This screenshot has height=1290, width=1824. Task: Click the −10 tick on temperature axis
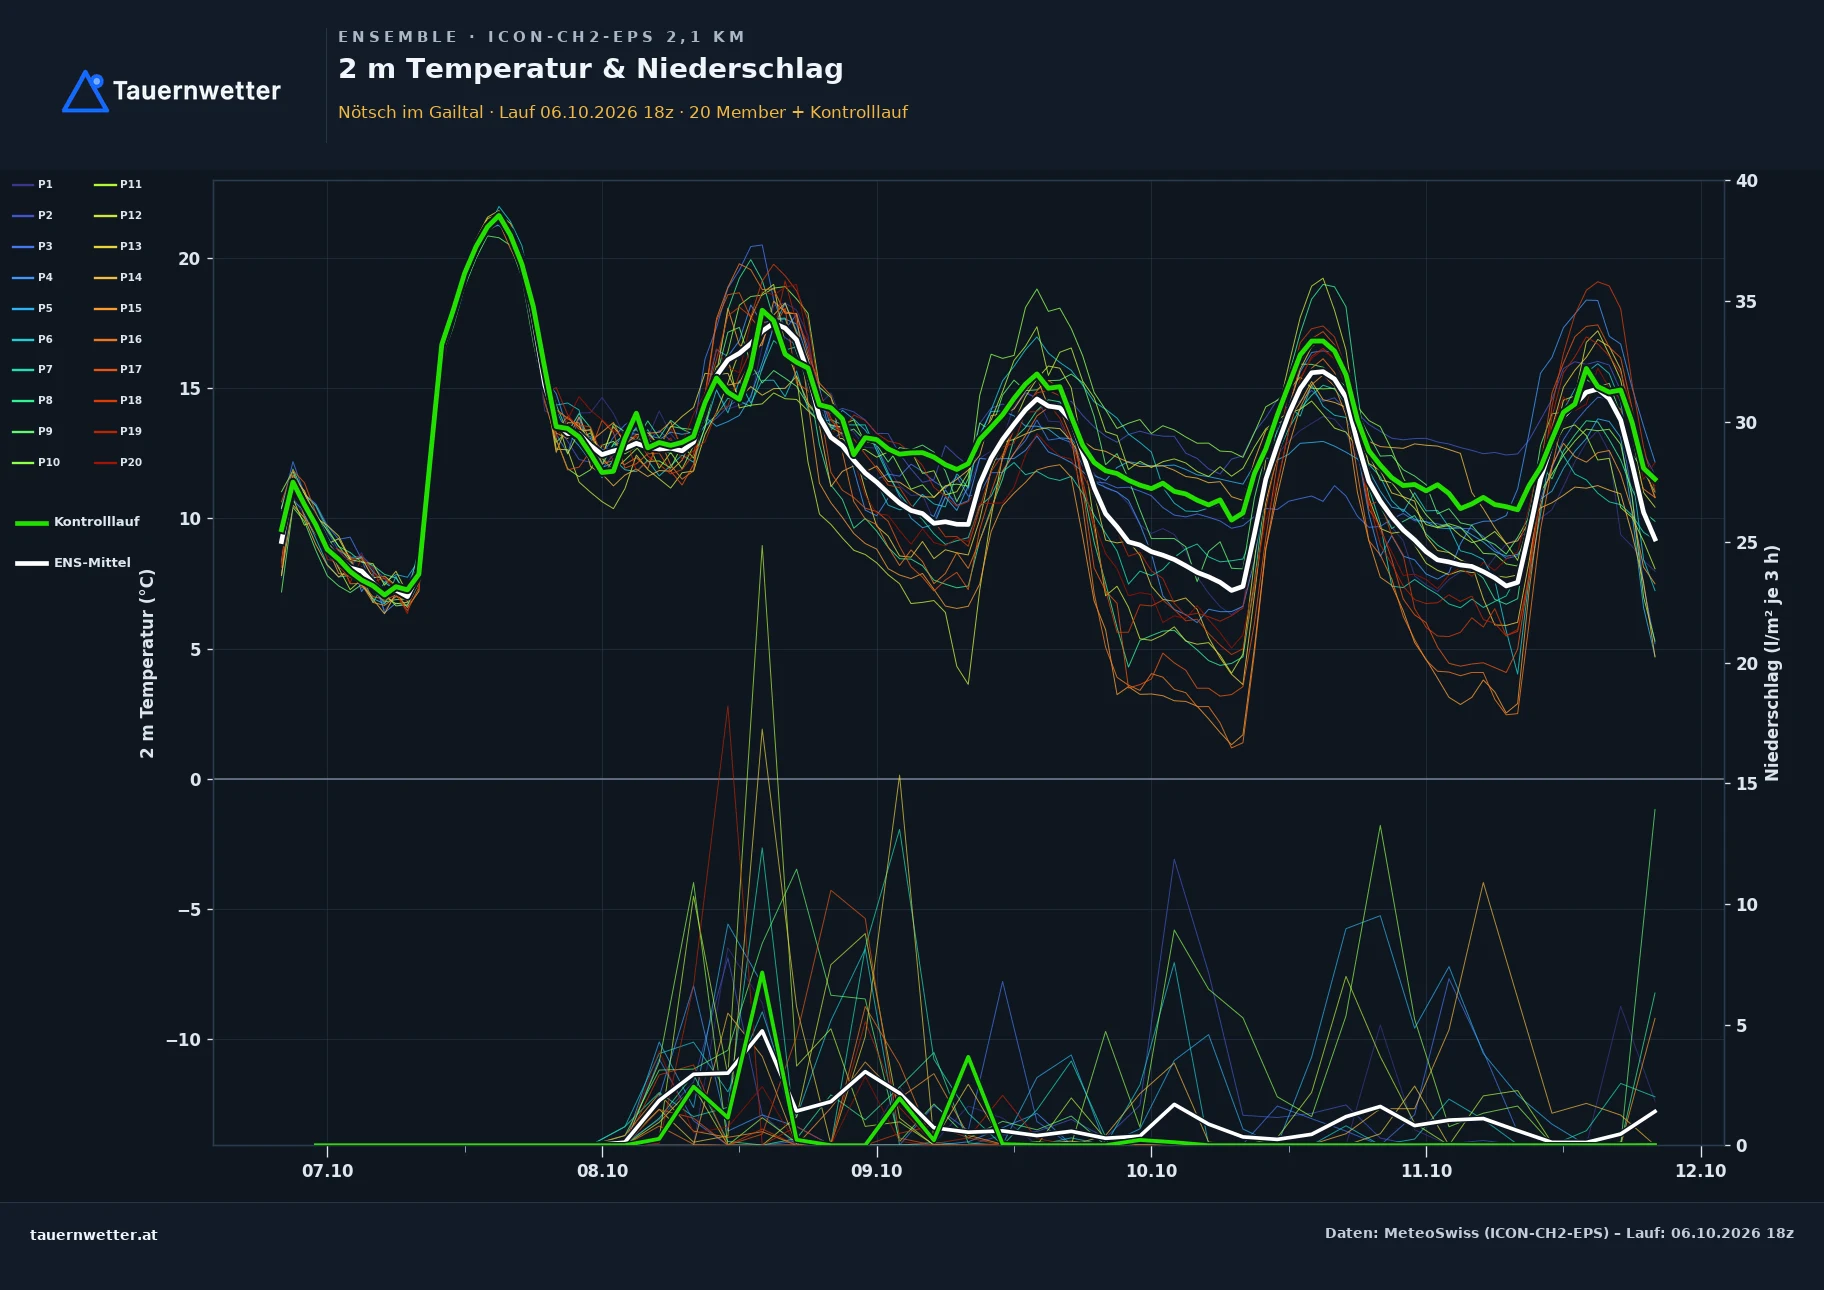click(183, 1040)
